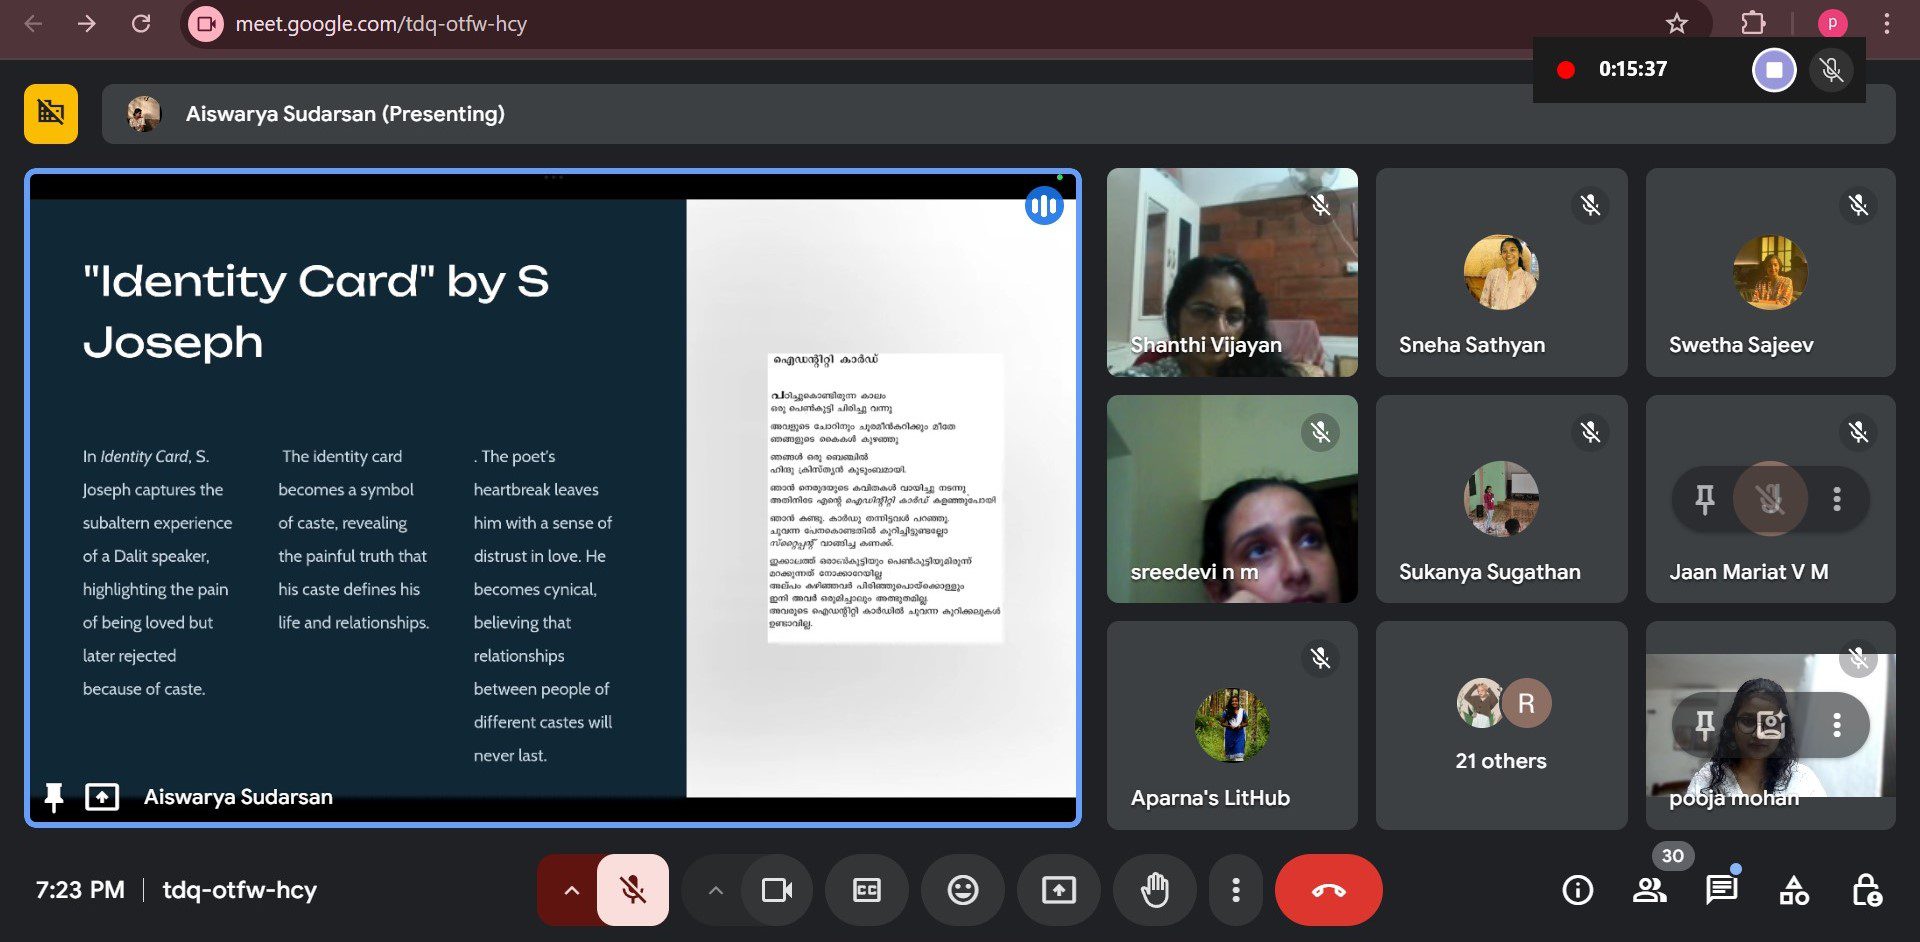Expand audio settings chevron beside microphone
This screenshot has width=1920, height=942.
[571, 890]
